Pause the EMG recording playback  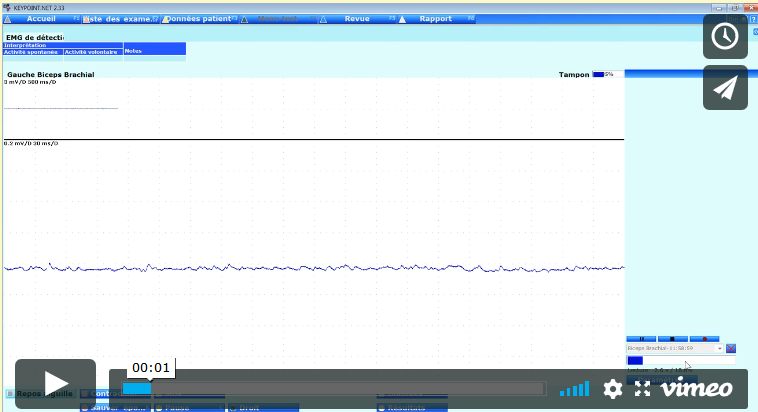[x=641, y=339]
